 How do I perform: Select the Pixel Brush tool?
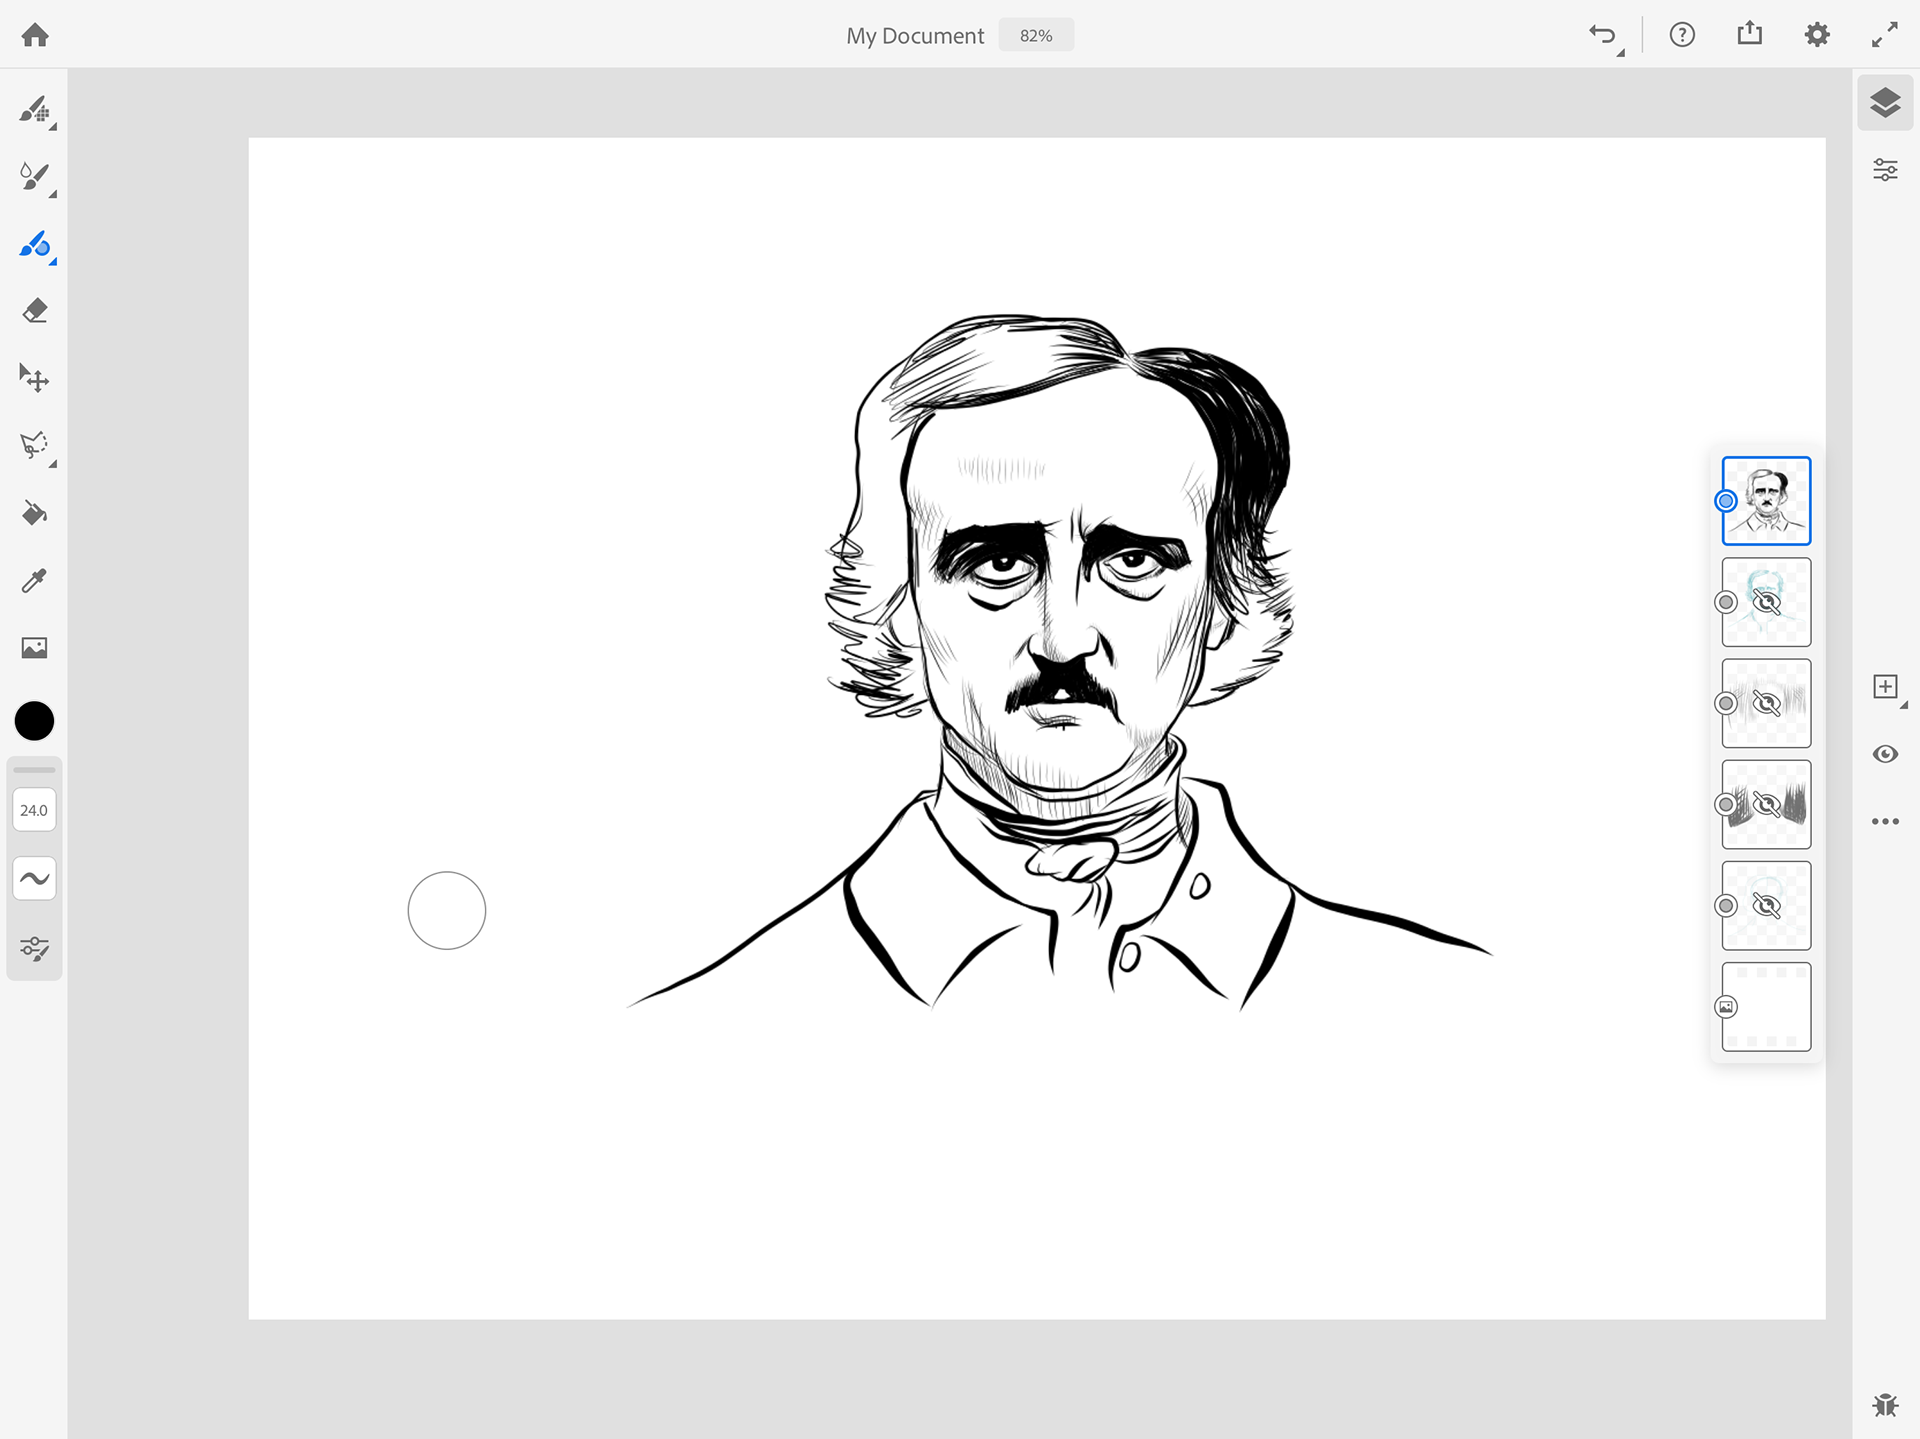coord(35,110)
